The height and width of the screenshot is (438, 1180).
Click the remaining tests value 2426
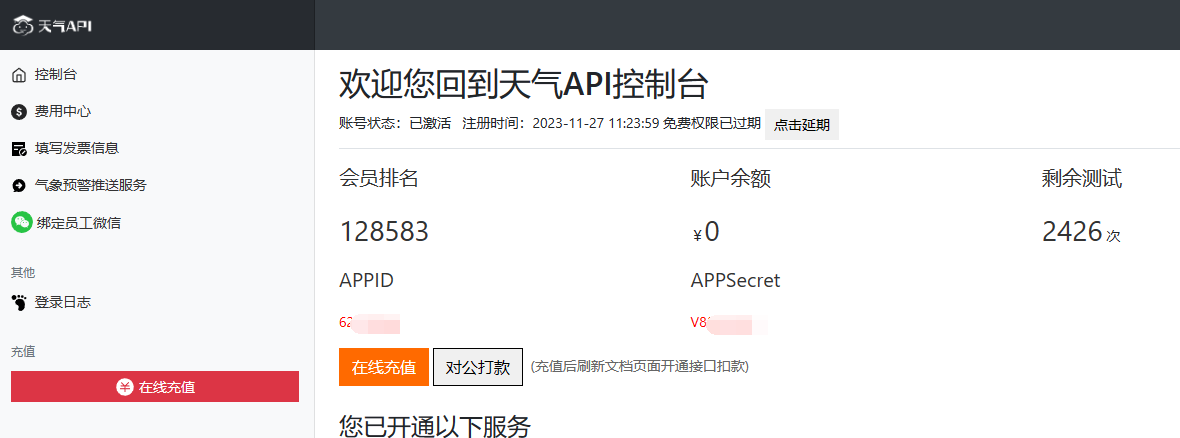point(1072,232)
